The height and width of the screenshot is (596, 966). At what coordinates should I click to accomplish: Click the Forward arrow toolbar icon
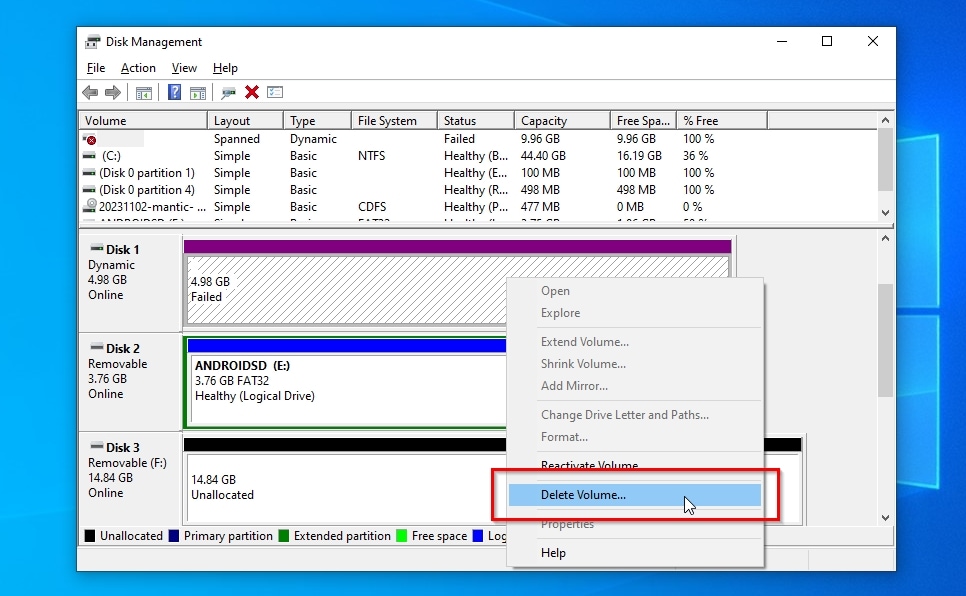(x=113, y=93)
